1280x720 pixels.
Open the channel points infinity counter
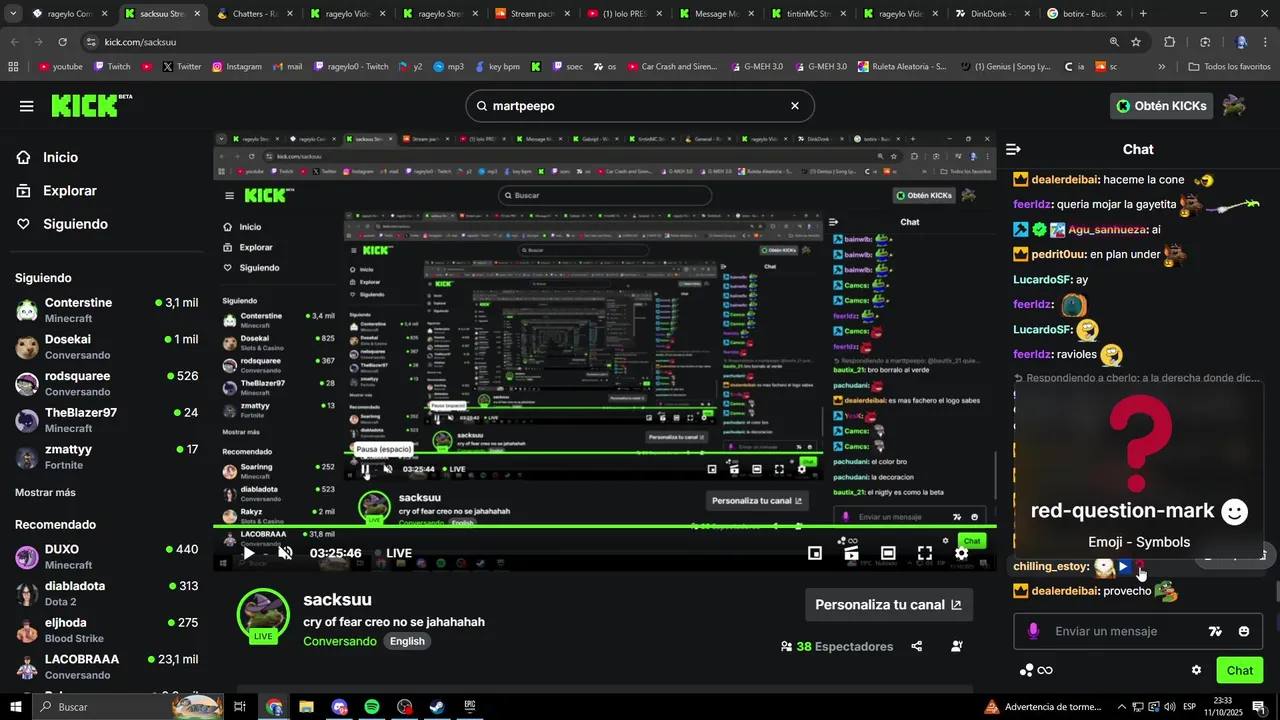pos(1036,670)
